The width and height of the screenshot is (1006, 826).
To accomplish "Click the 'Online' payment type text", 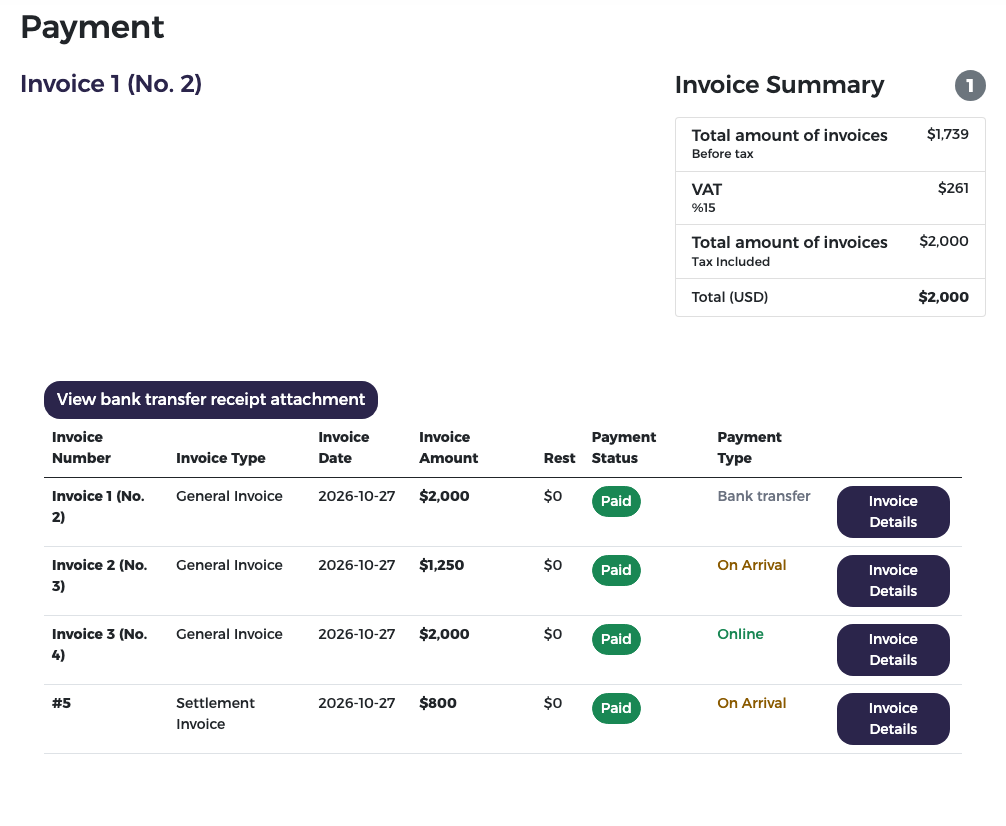I will coord(740,634).
